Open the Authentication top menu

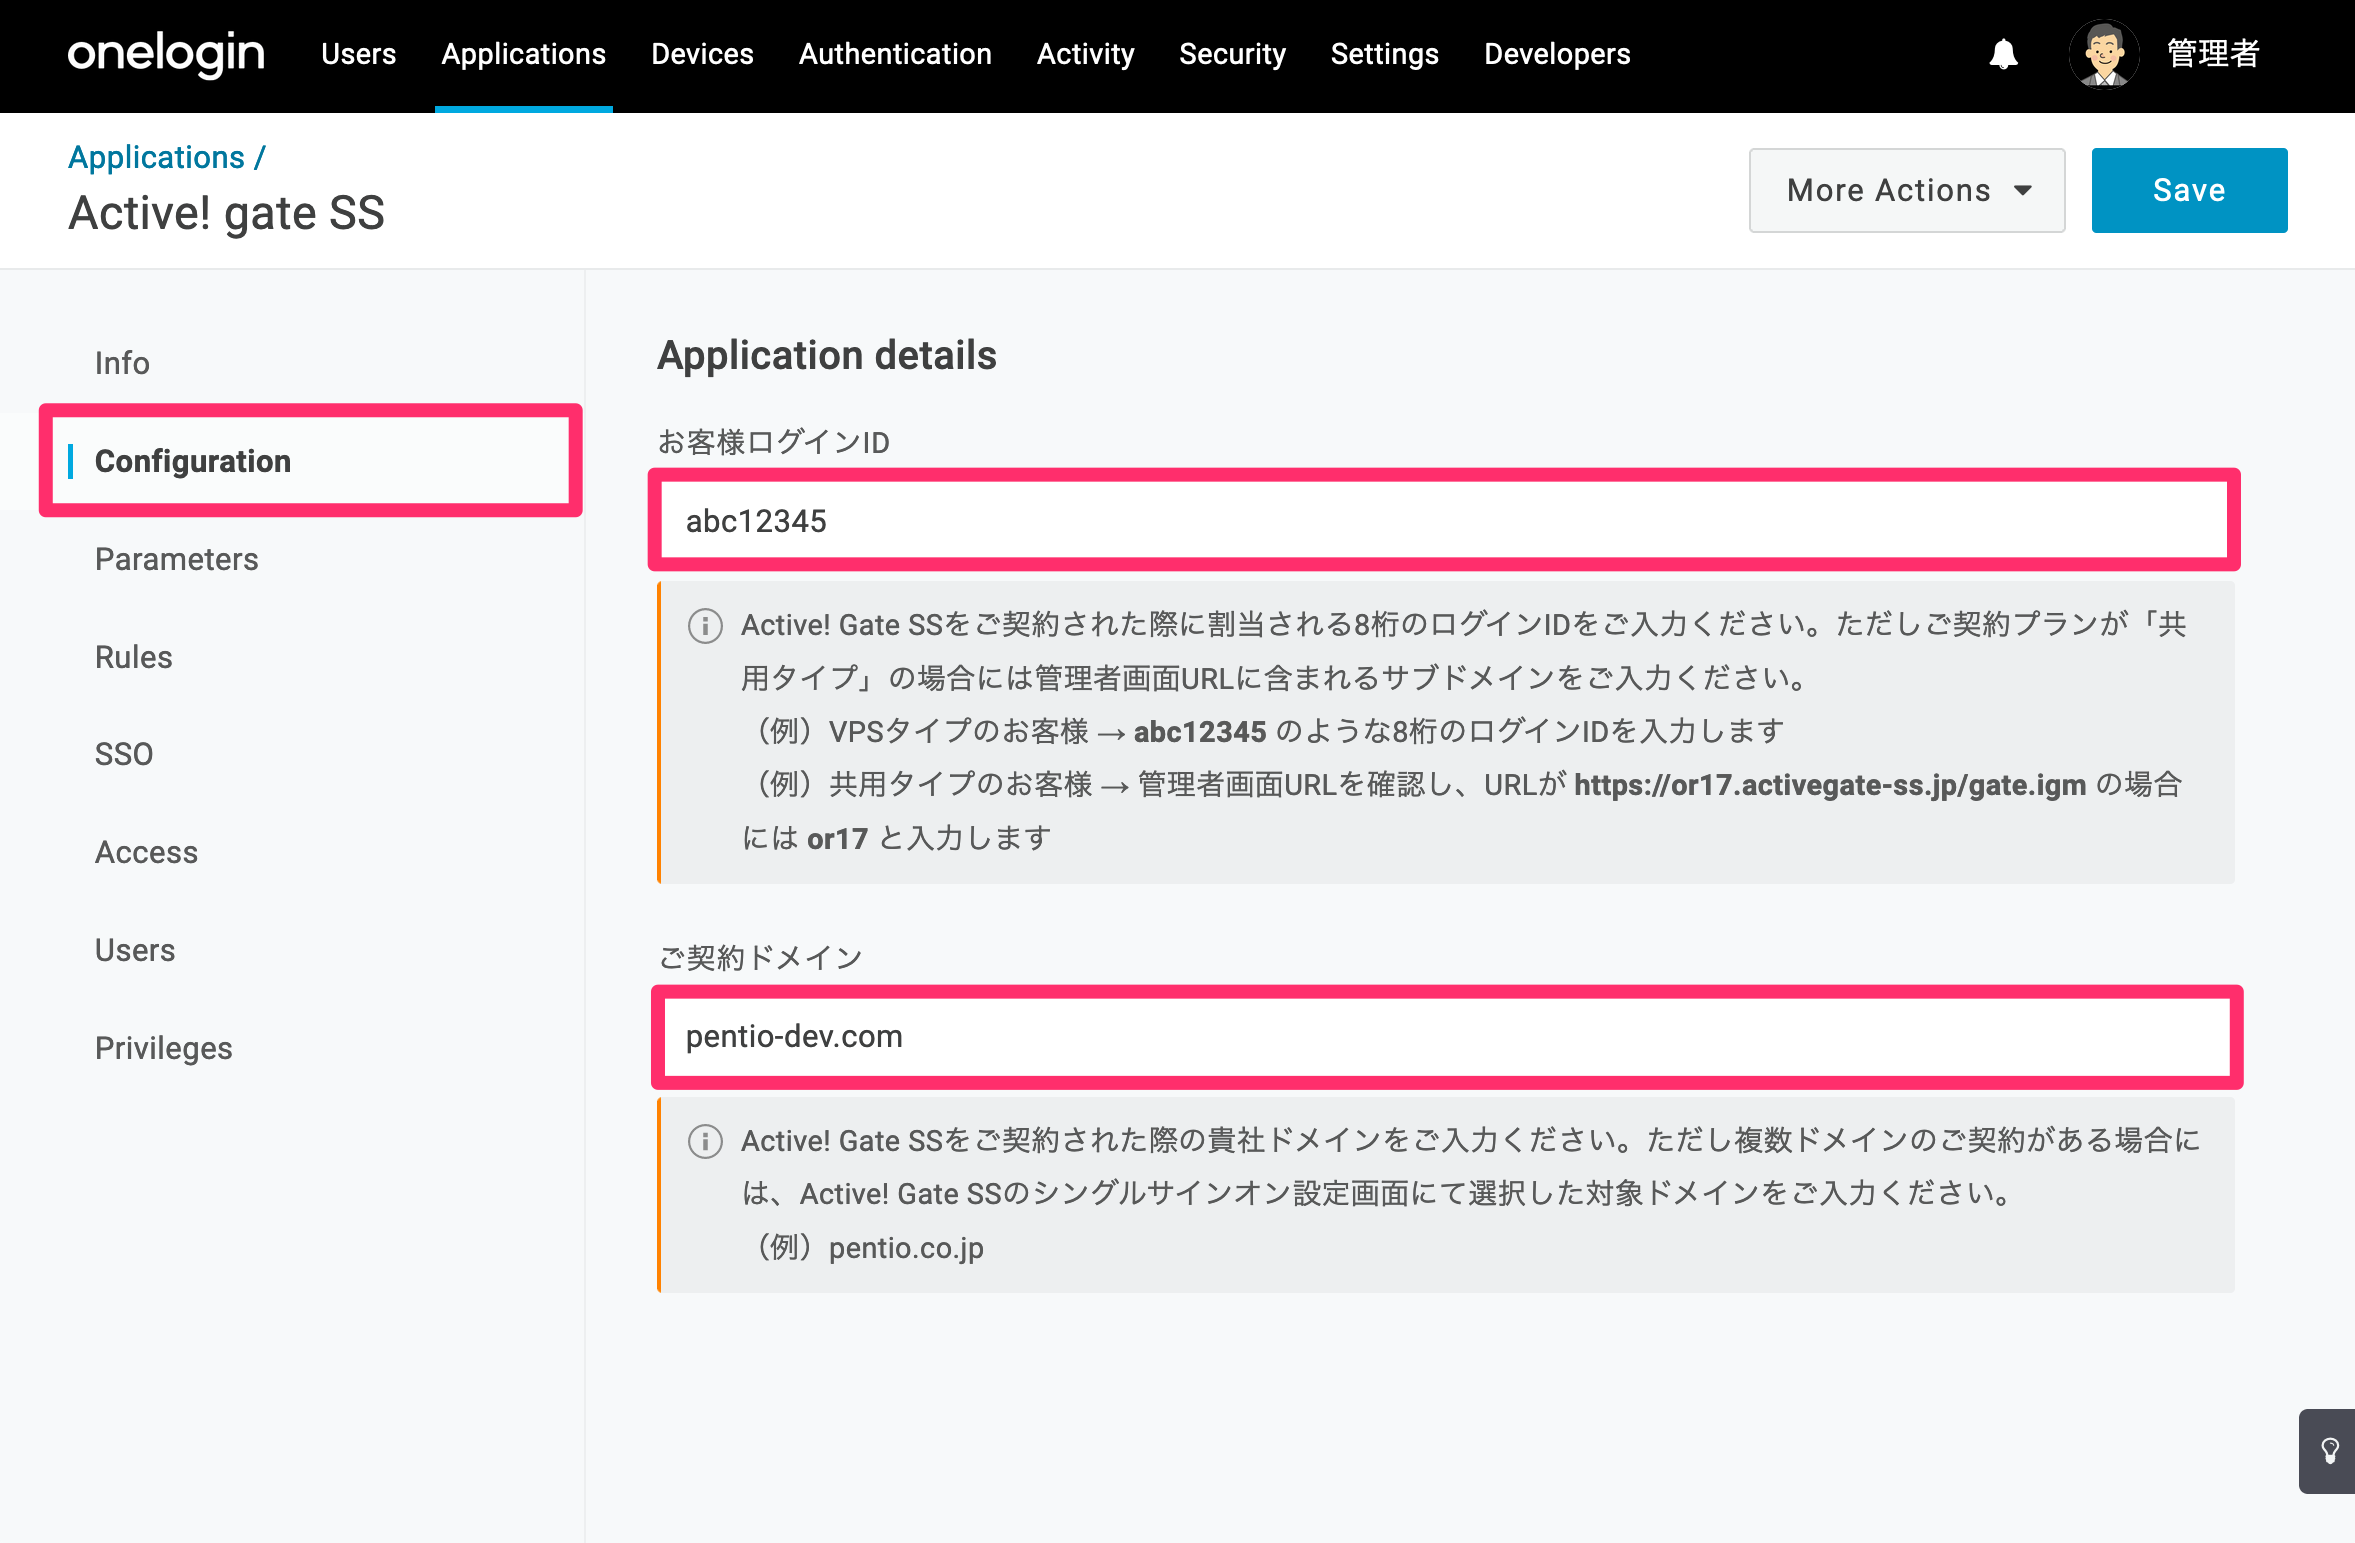coord(895,54)
